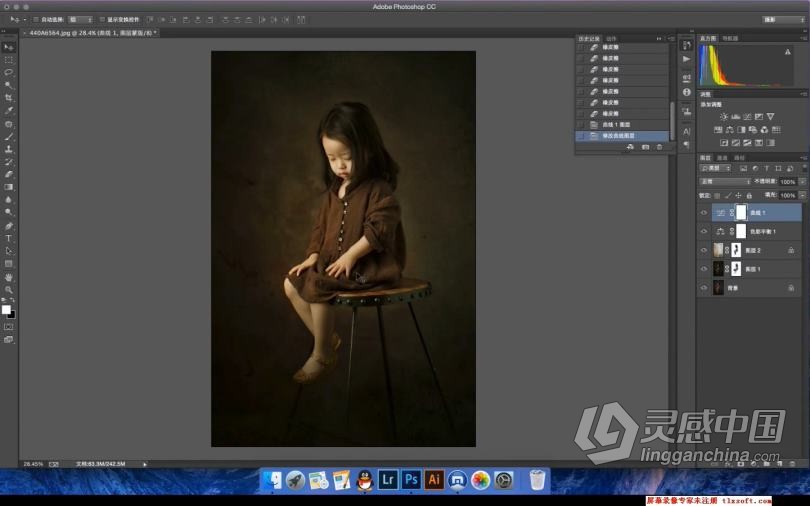Click the foreground color swatch
The height and width of the screenshot is (506, 810).
coord(6,310)
